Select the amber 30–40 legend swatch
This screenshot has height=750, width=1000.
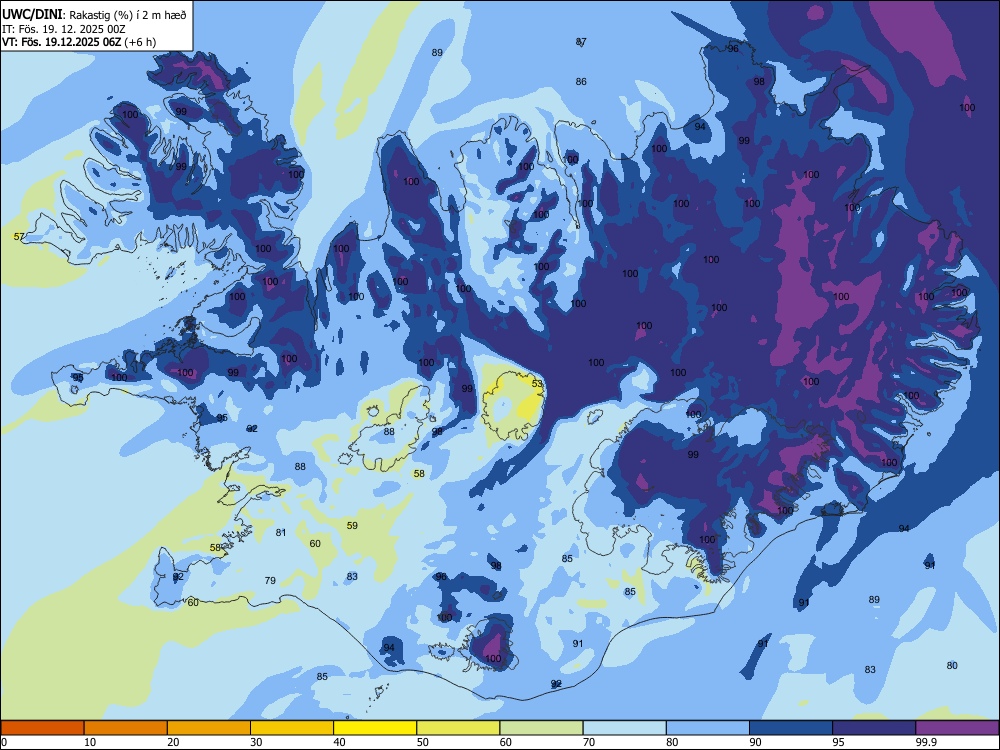[292, 728]
